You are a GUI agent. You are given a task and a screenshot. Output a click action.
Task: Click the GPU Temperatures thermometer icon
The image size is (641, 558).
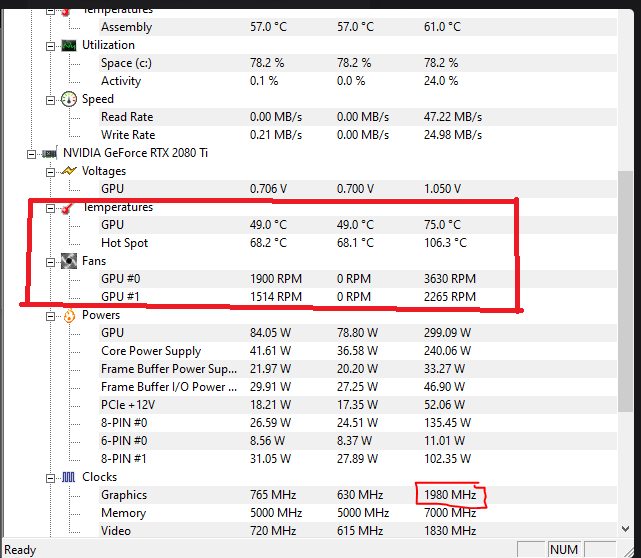click(67, 208)
